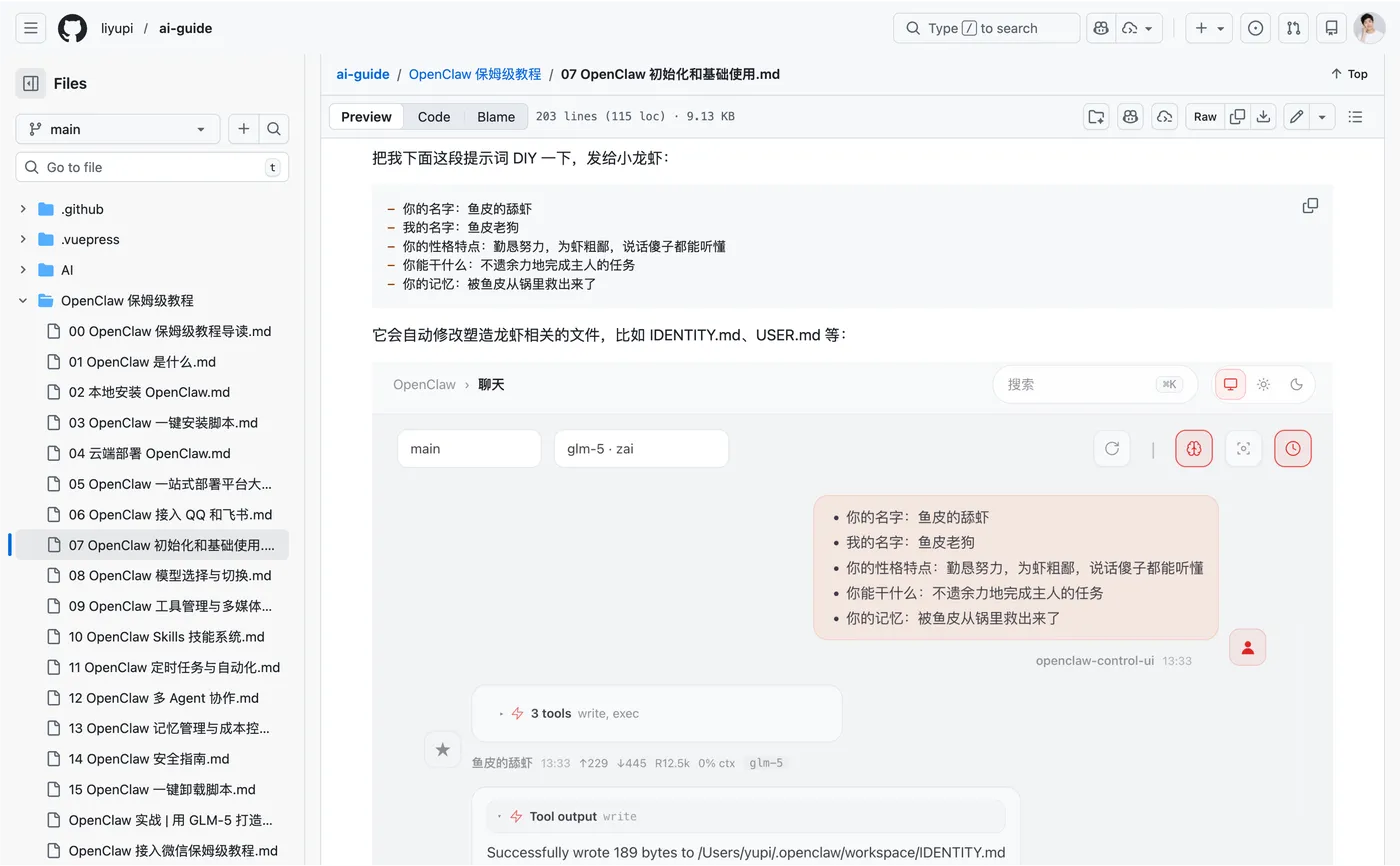Open 00 OpenClaw 保姆级教程导读.md file

(x=168, y=331)
